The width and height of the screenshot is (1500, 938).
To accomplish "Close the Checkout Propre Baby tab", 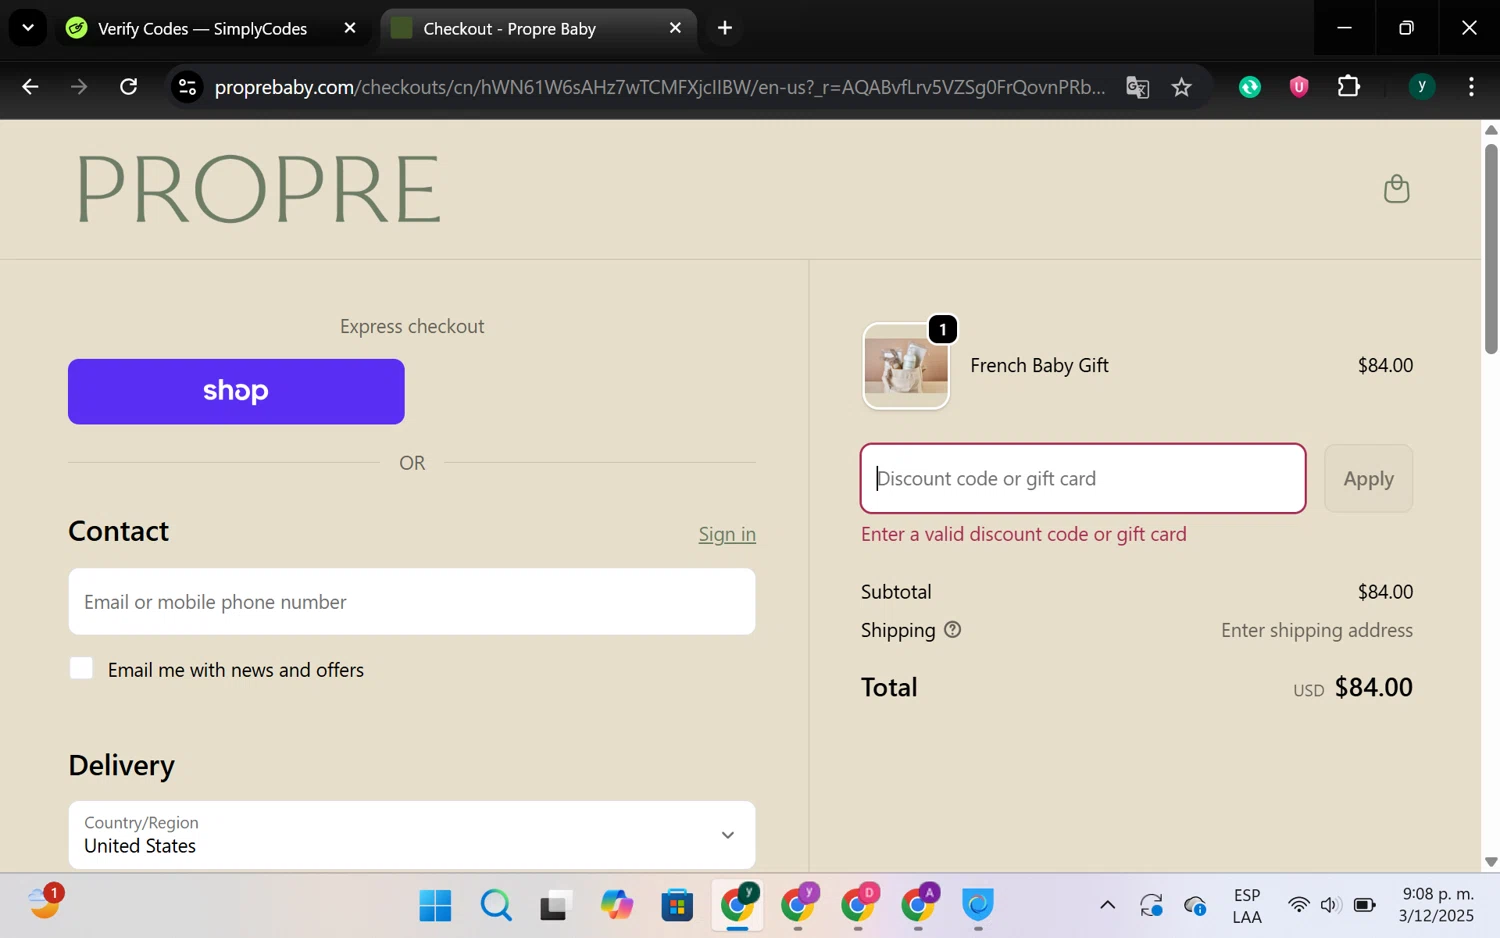I will (x=675, y=28).
